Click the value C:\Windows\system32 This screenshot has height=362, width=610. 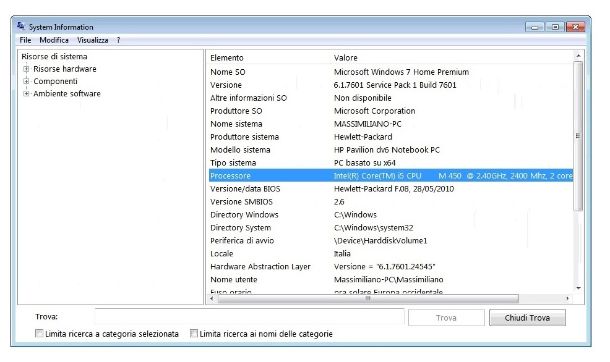click(x=373, y=228)
